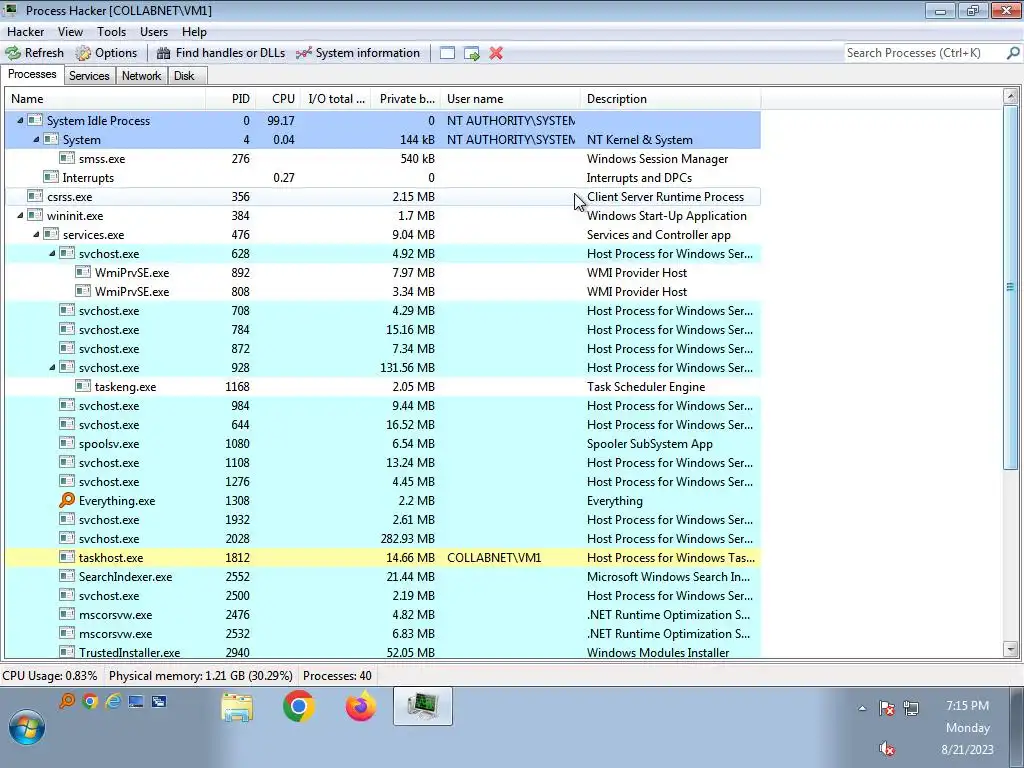Click the Process Hacker taskbar button

pyautogui.click(x=423, y=706)
